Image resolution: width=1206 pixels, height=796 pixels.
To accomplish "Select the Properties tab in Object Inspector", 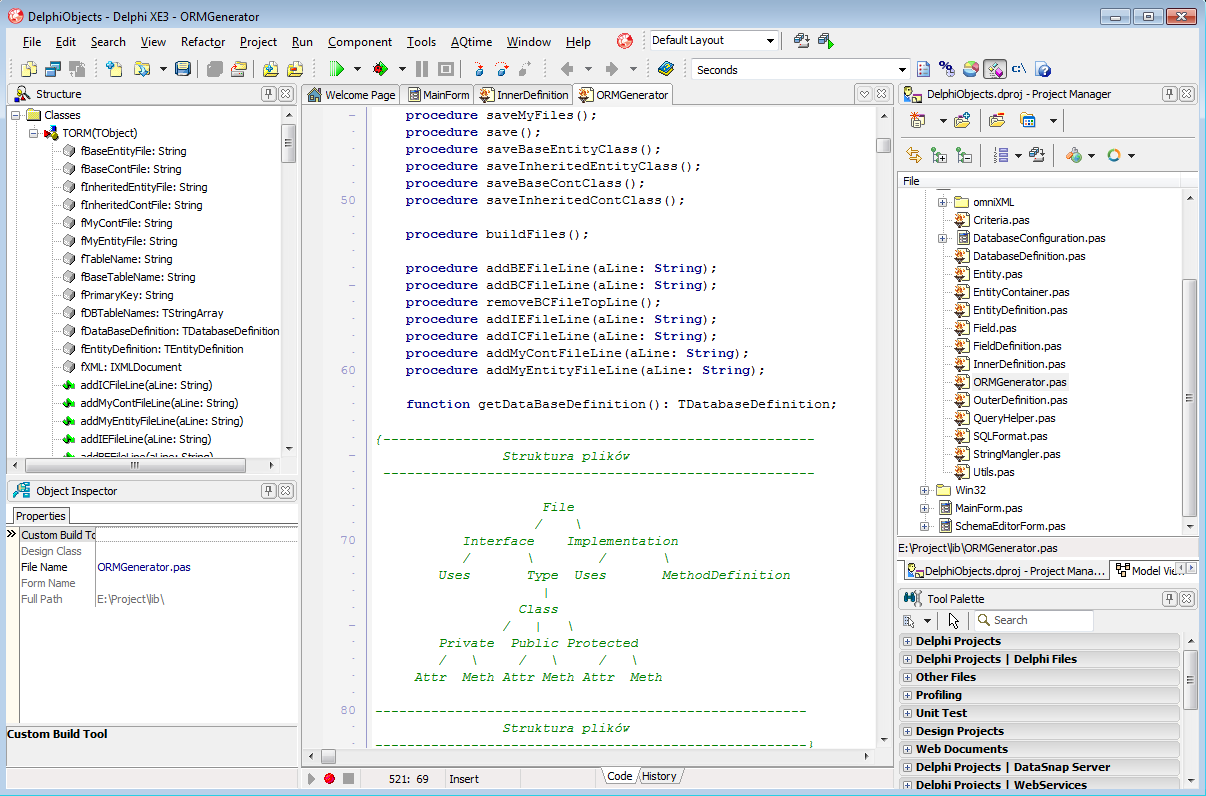I will (41, 516).
